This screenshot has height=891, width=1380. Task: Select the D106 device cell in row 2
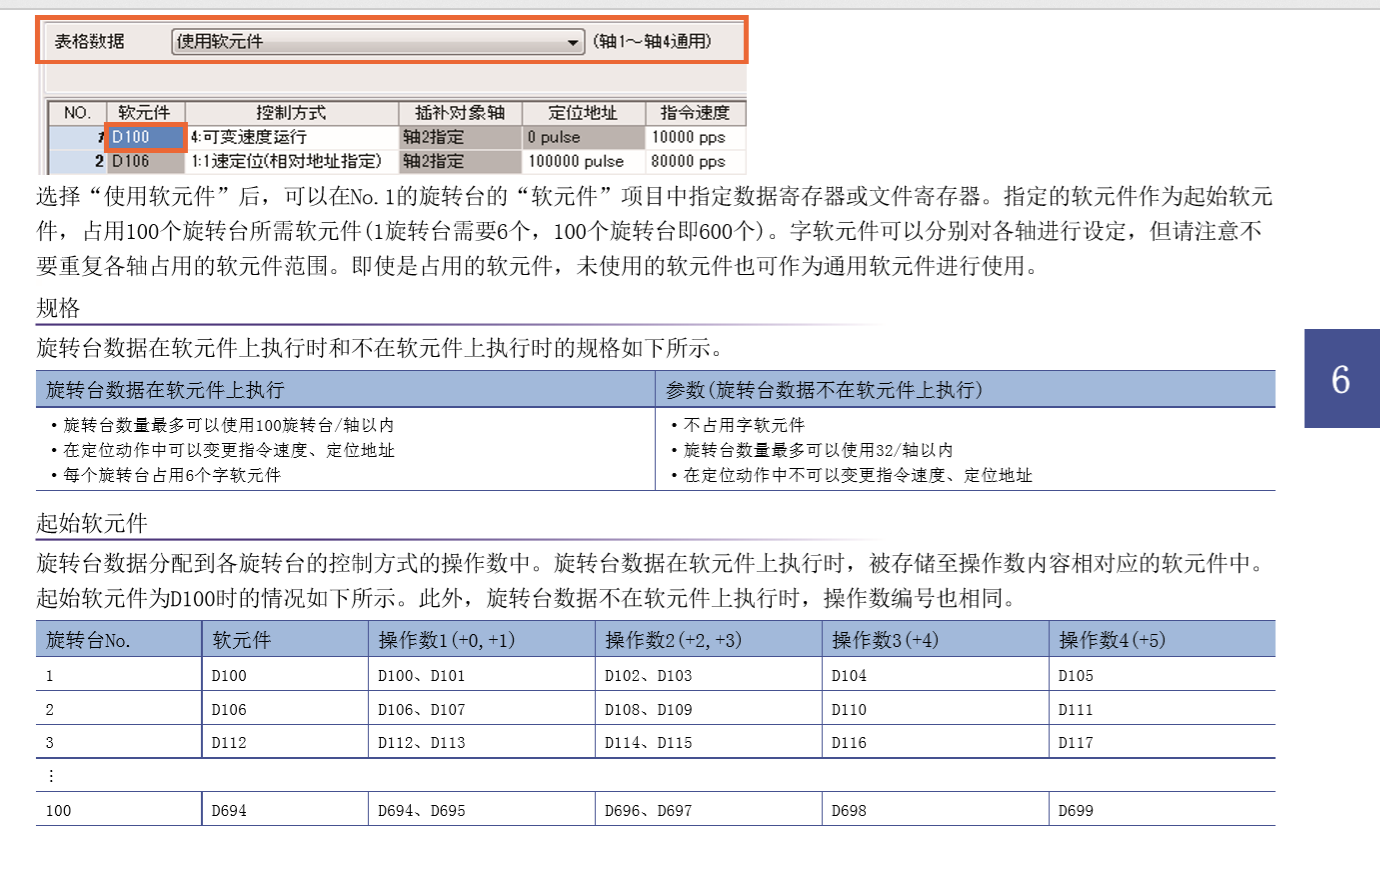point(146,161)
